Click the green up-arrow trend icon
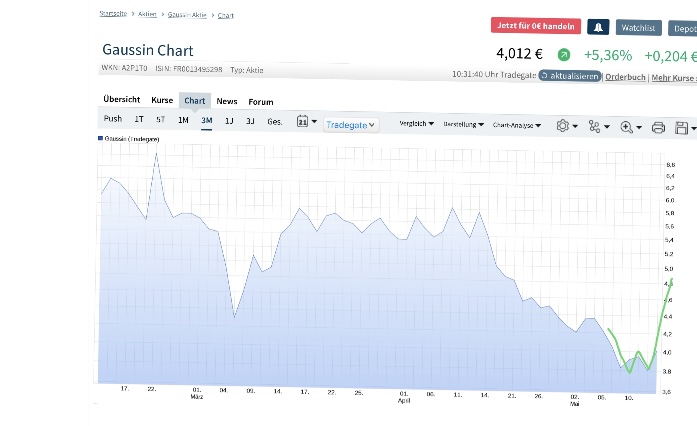 coord(564,55)
